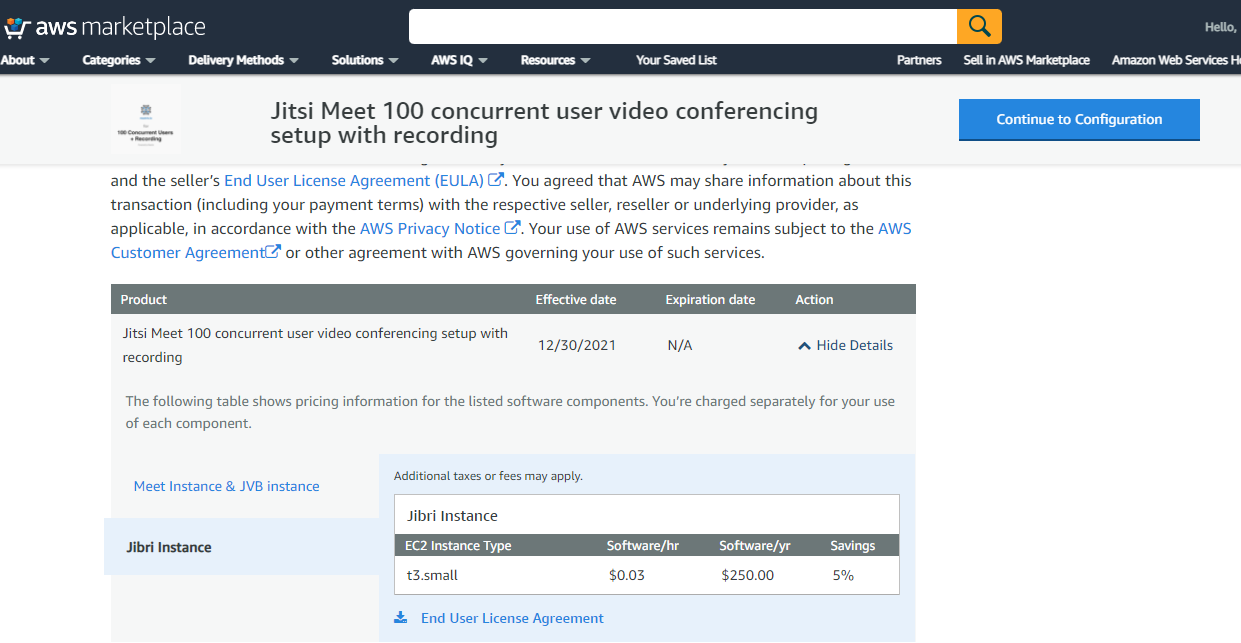The width and height of the screenshot is (1241, 643).
Task: Click the Continue to Configuration button
Action: (1079, 119)
